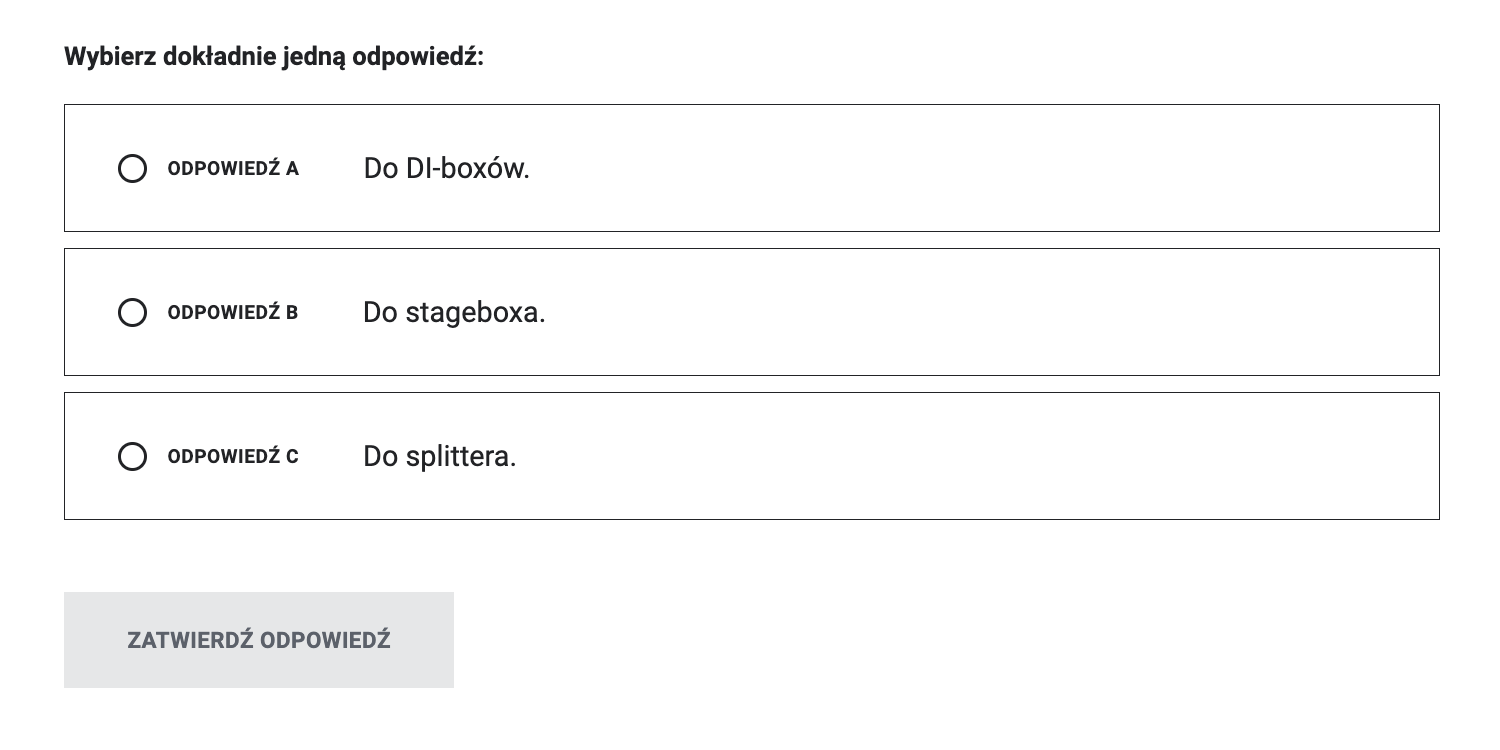Click the heading 'Wybierz dokładnie jedną odpowiedź:'

point(274,57)
